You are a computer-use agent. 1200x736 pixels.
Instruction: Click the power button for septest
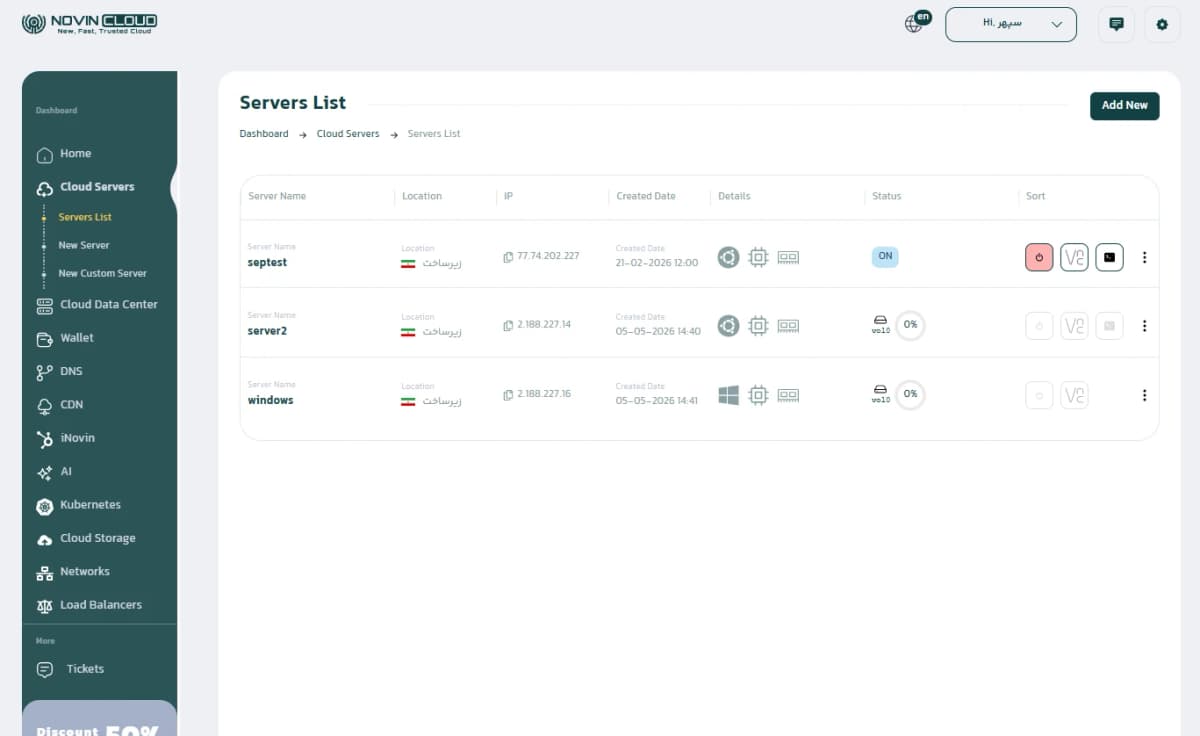[x=1039, y=257]
